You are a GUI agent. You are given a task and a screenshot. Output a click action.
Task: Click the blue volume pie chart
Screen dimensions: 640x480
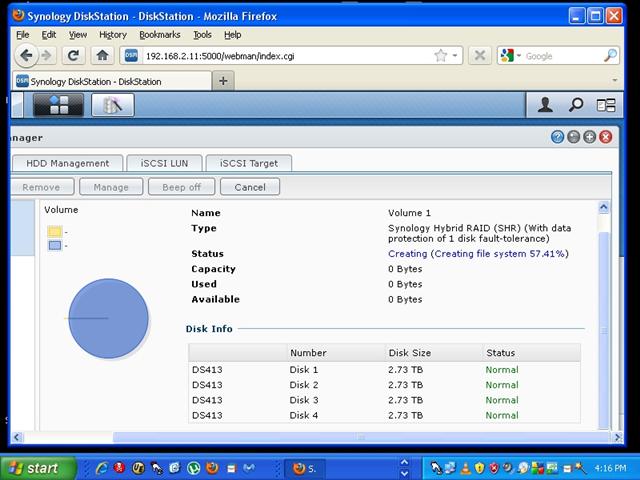(108, 318)
